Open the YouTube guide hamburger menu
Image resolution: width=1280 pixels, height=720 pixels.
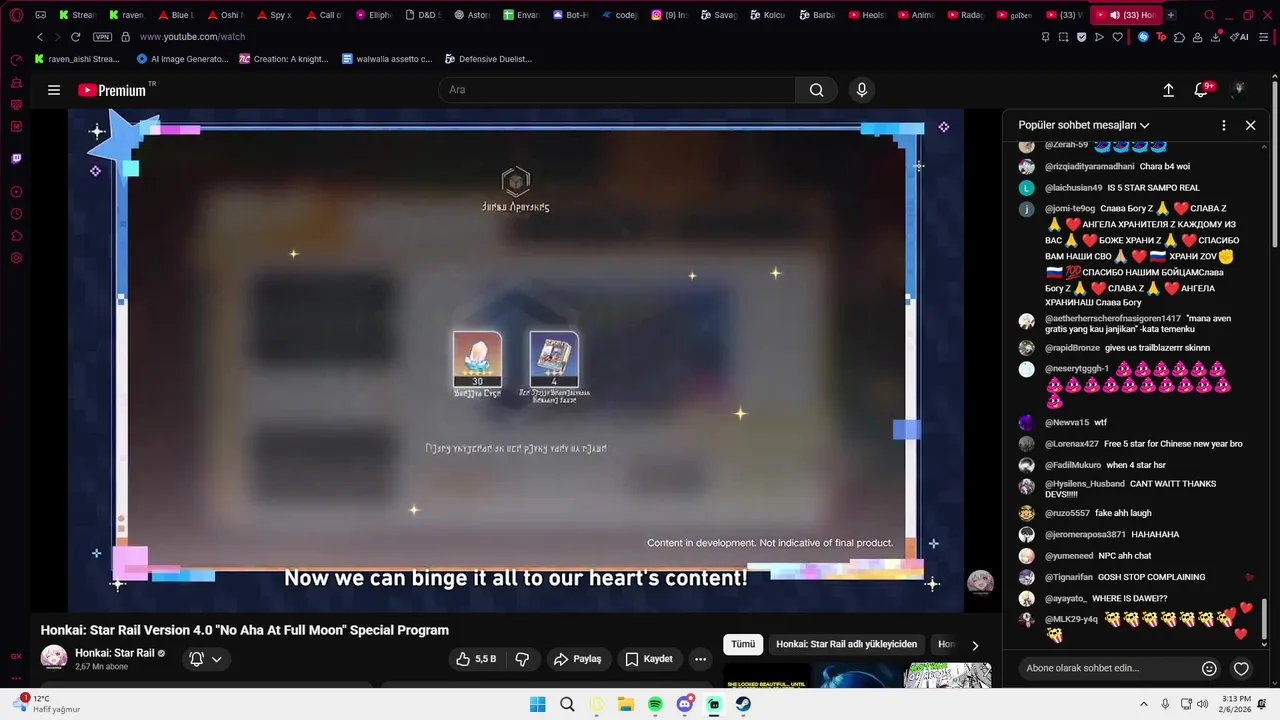click(x=54, y=90)
